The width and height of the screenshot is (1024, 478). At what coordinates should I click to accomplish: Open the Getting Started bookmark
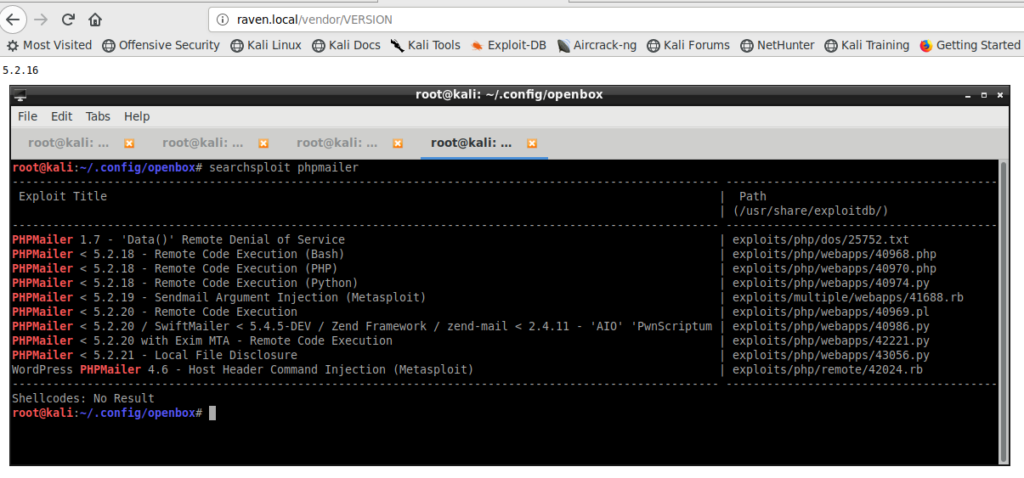[x=970, y=45]
